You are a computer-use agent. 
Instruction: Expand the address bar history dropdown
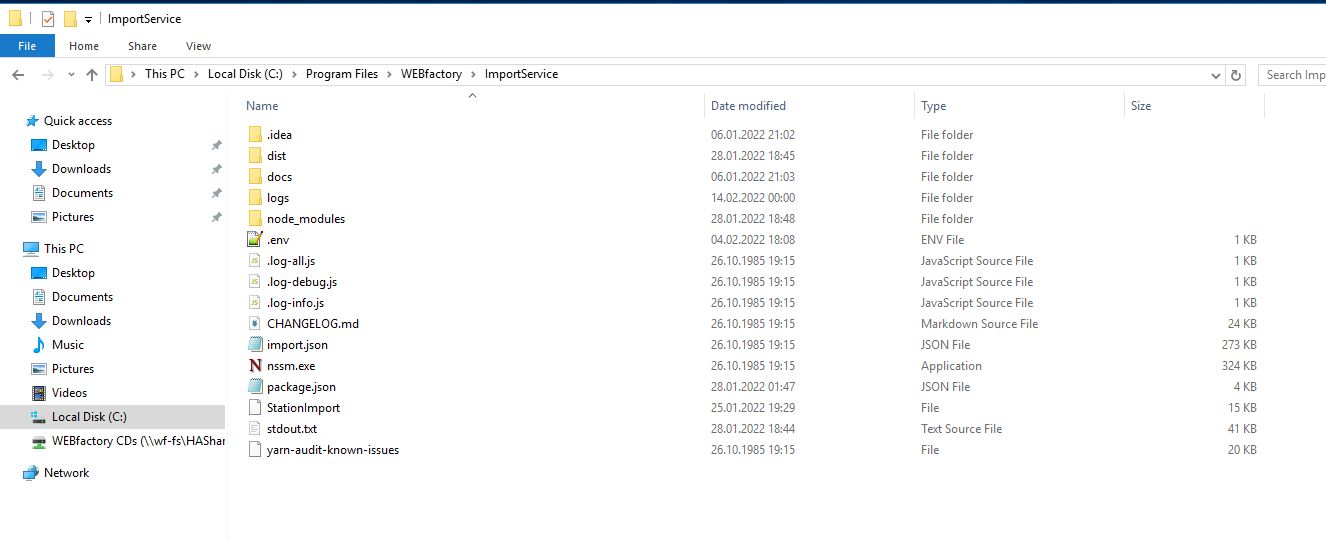click(x=1215, y=75)
